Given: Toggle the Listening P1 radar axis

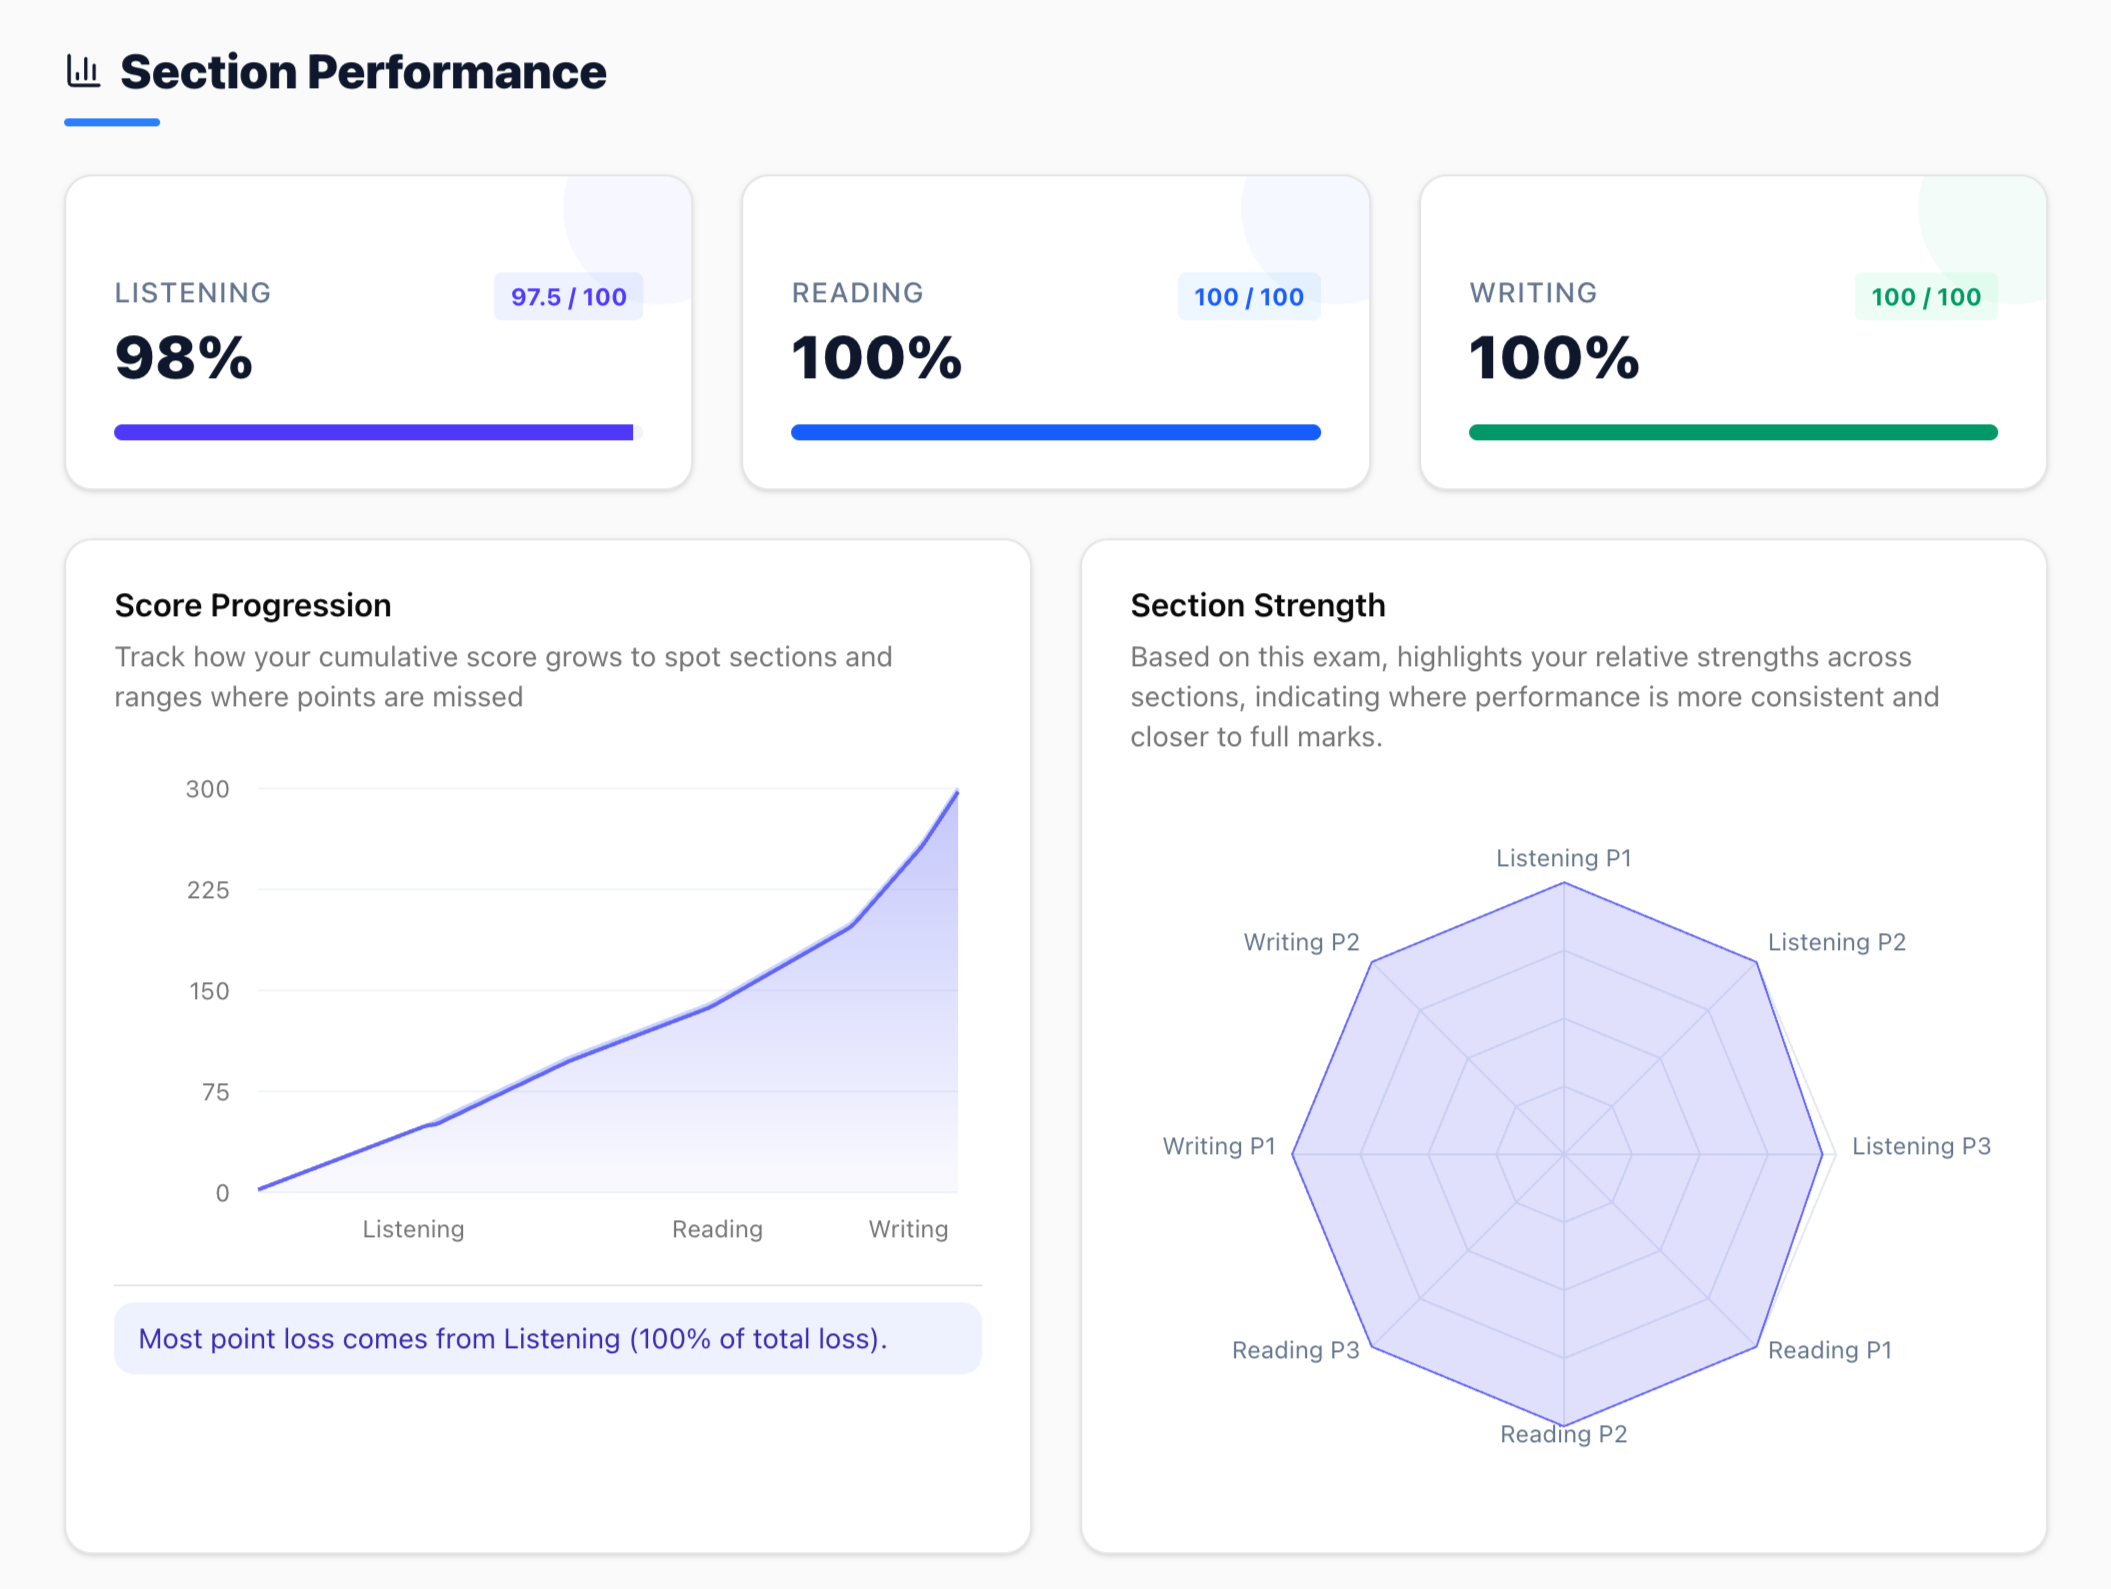Looking at the screenshot, I should [x=1564, y=857].
